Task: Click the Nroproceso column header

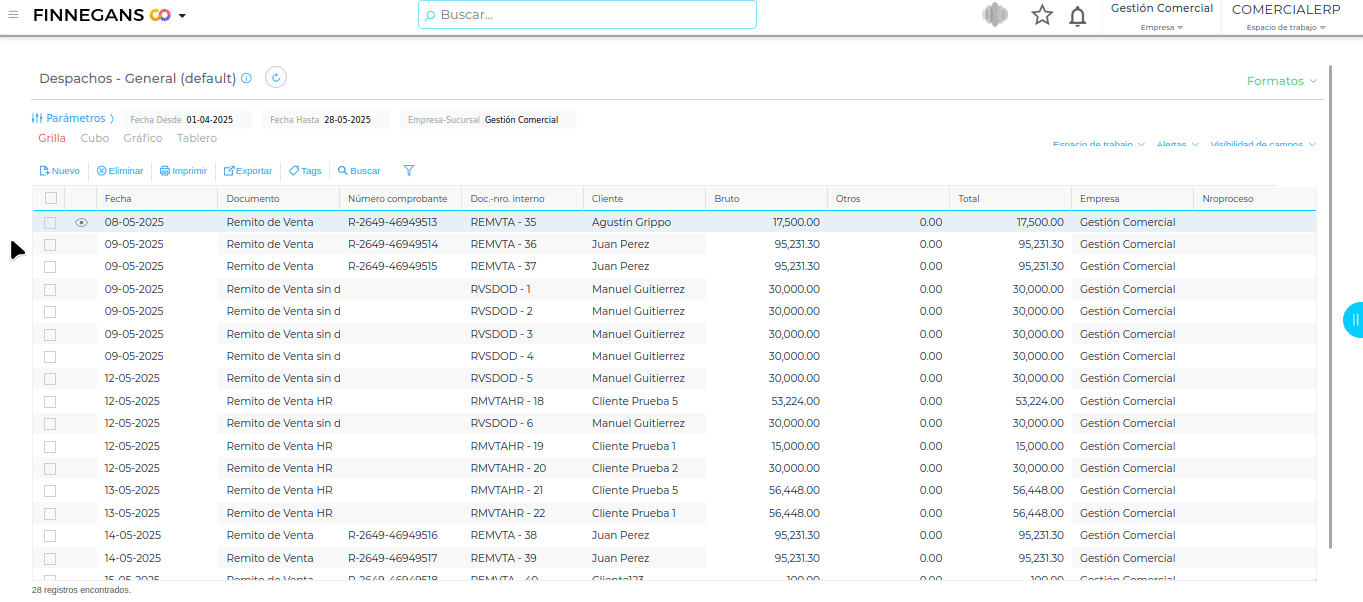Action: [1255, 198]
